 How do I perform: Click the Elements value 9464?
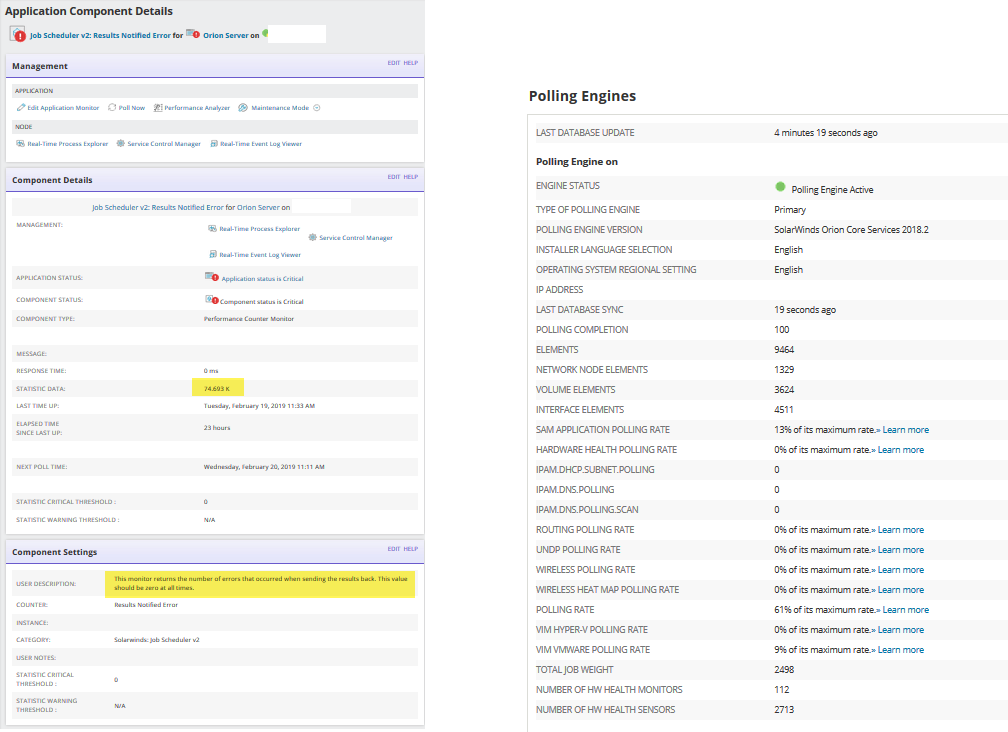point(784,350)
